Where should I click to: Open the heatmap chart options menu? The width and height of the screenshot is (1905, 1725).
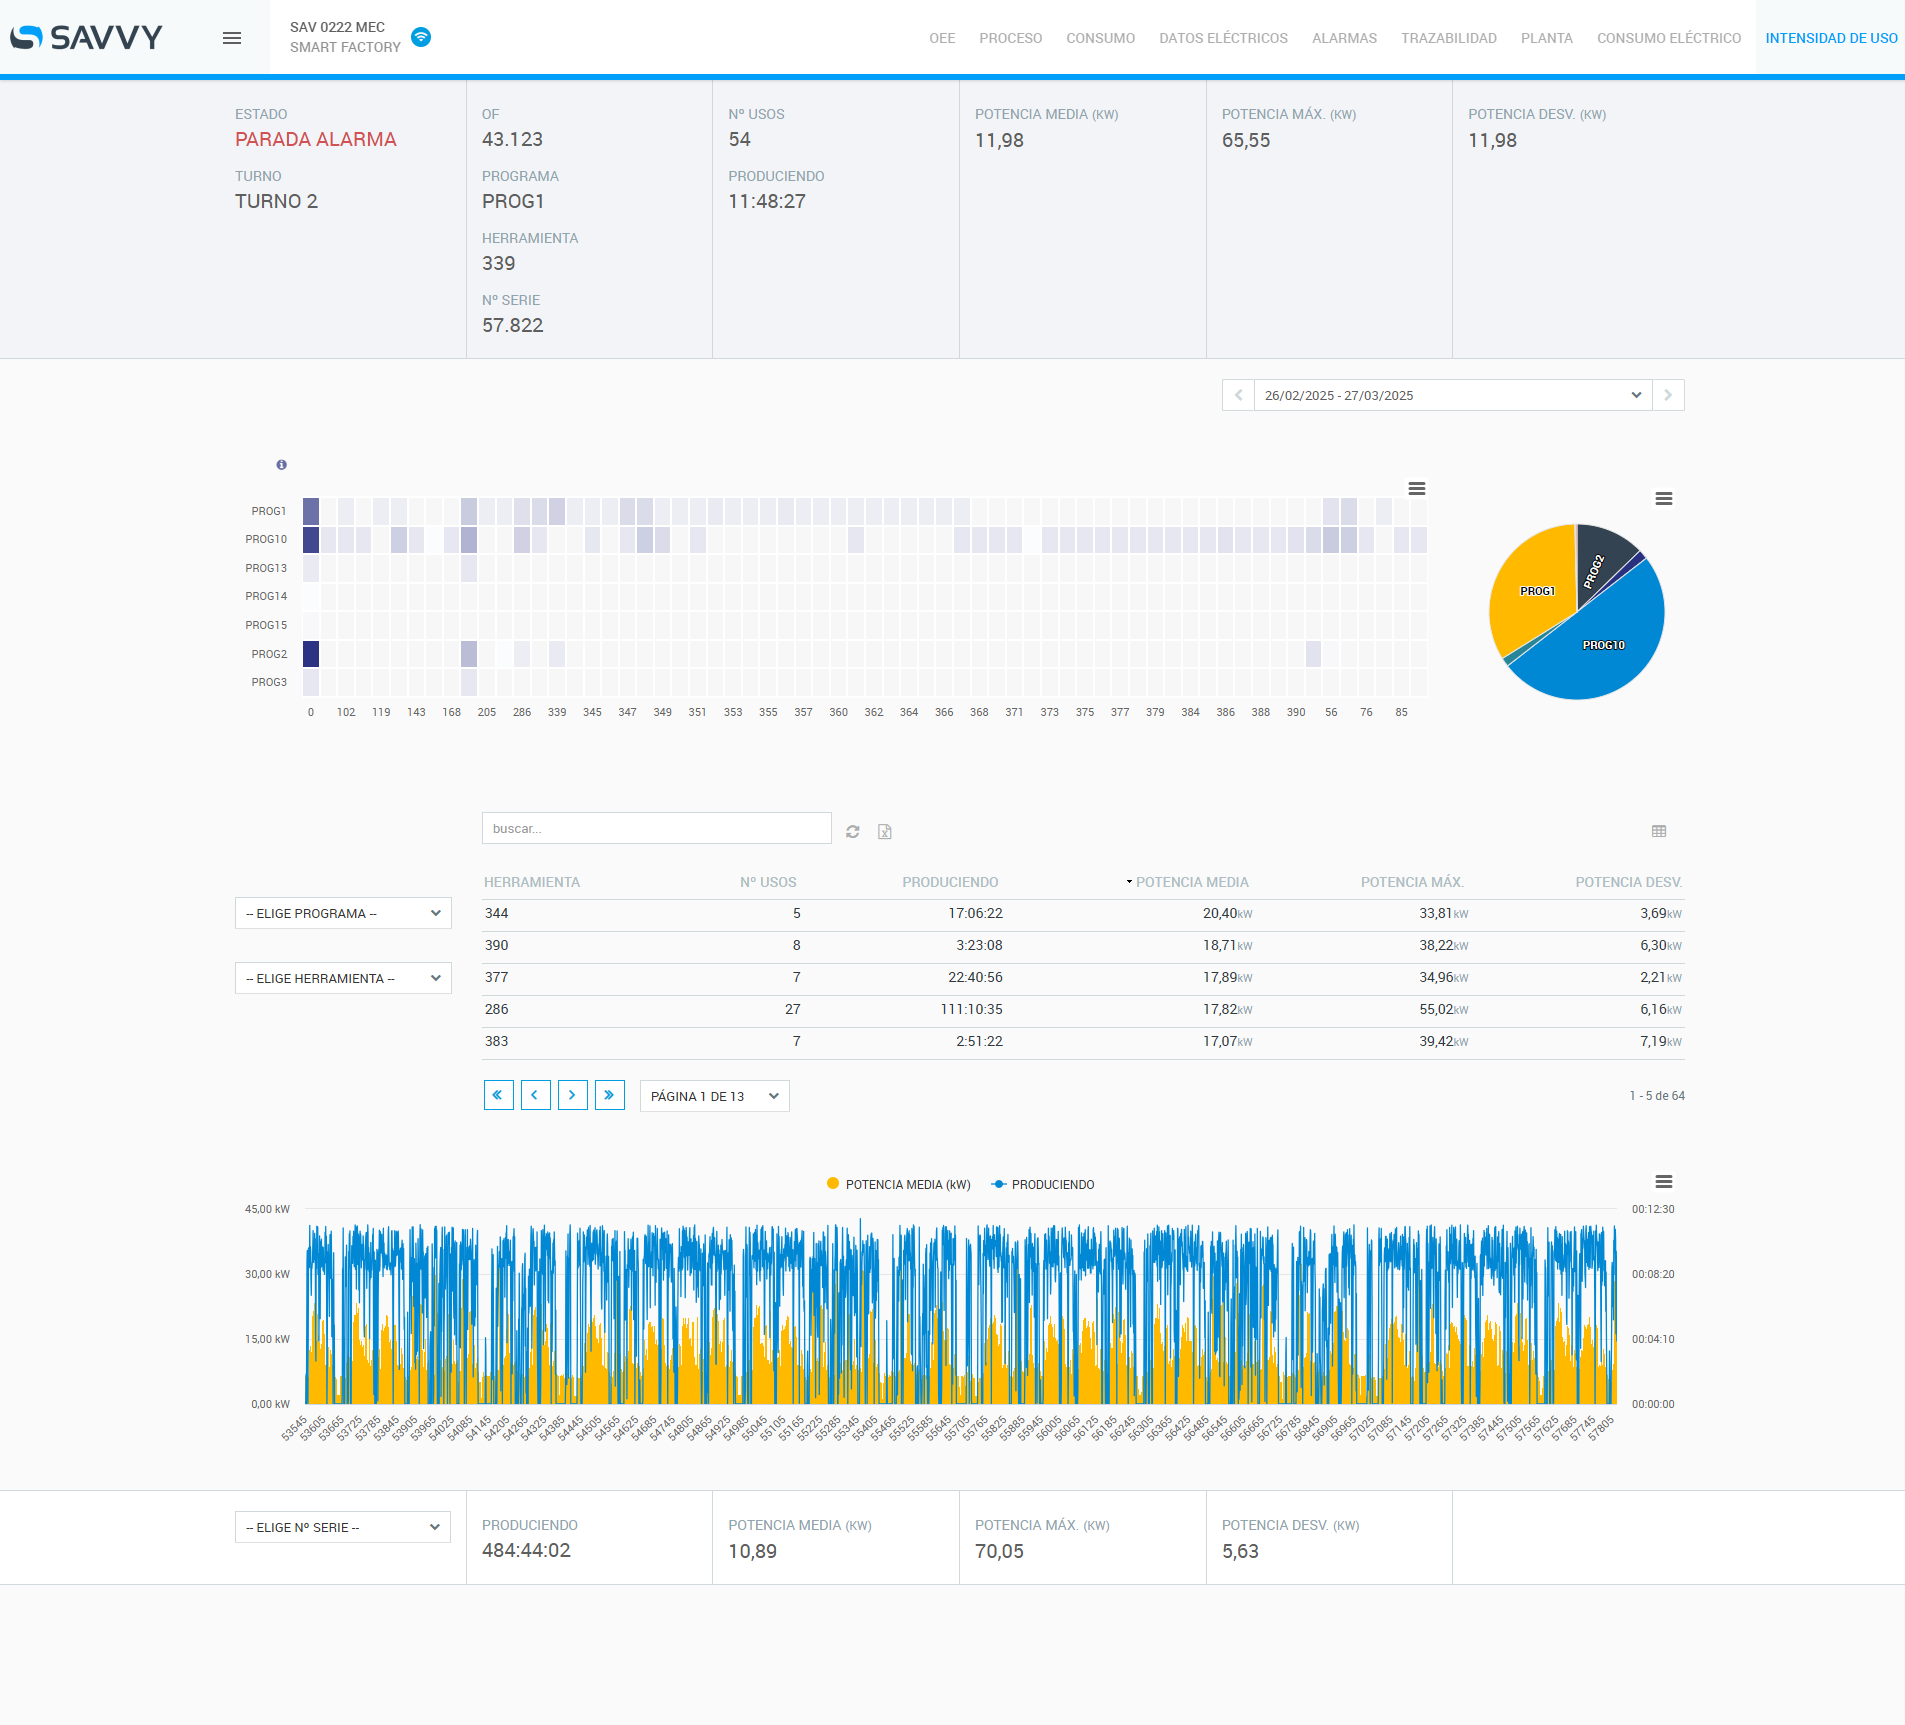[1416, 489]
